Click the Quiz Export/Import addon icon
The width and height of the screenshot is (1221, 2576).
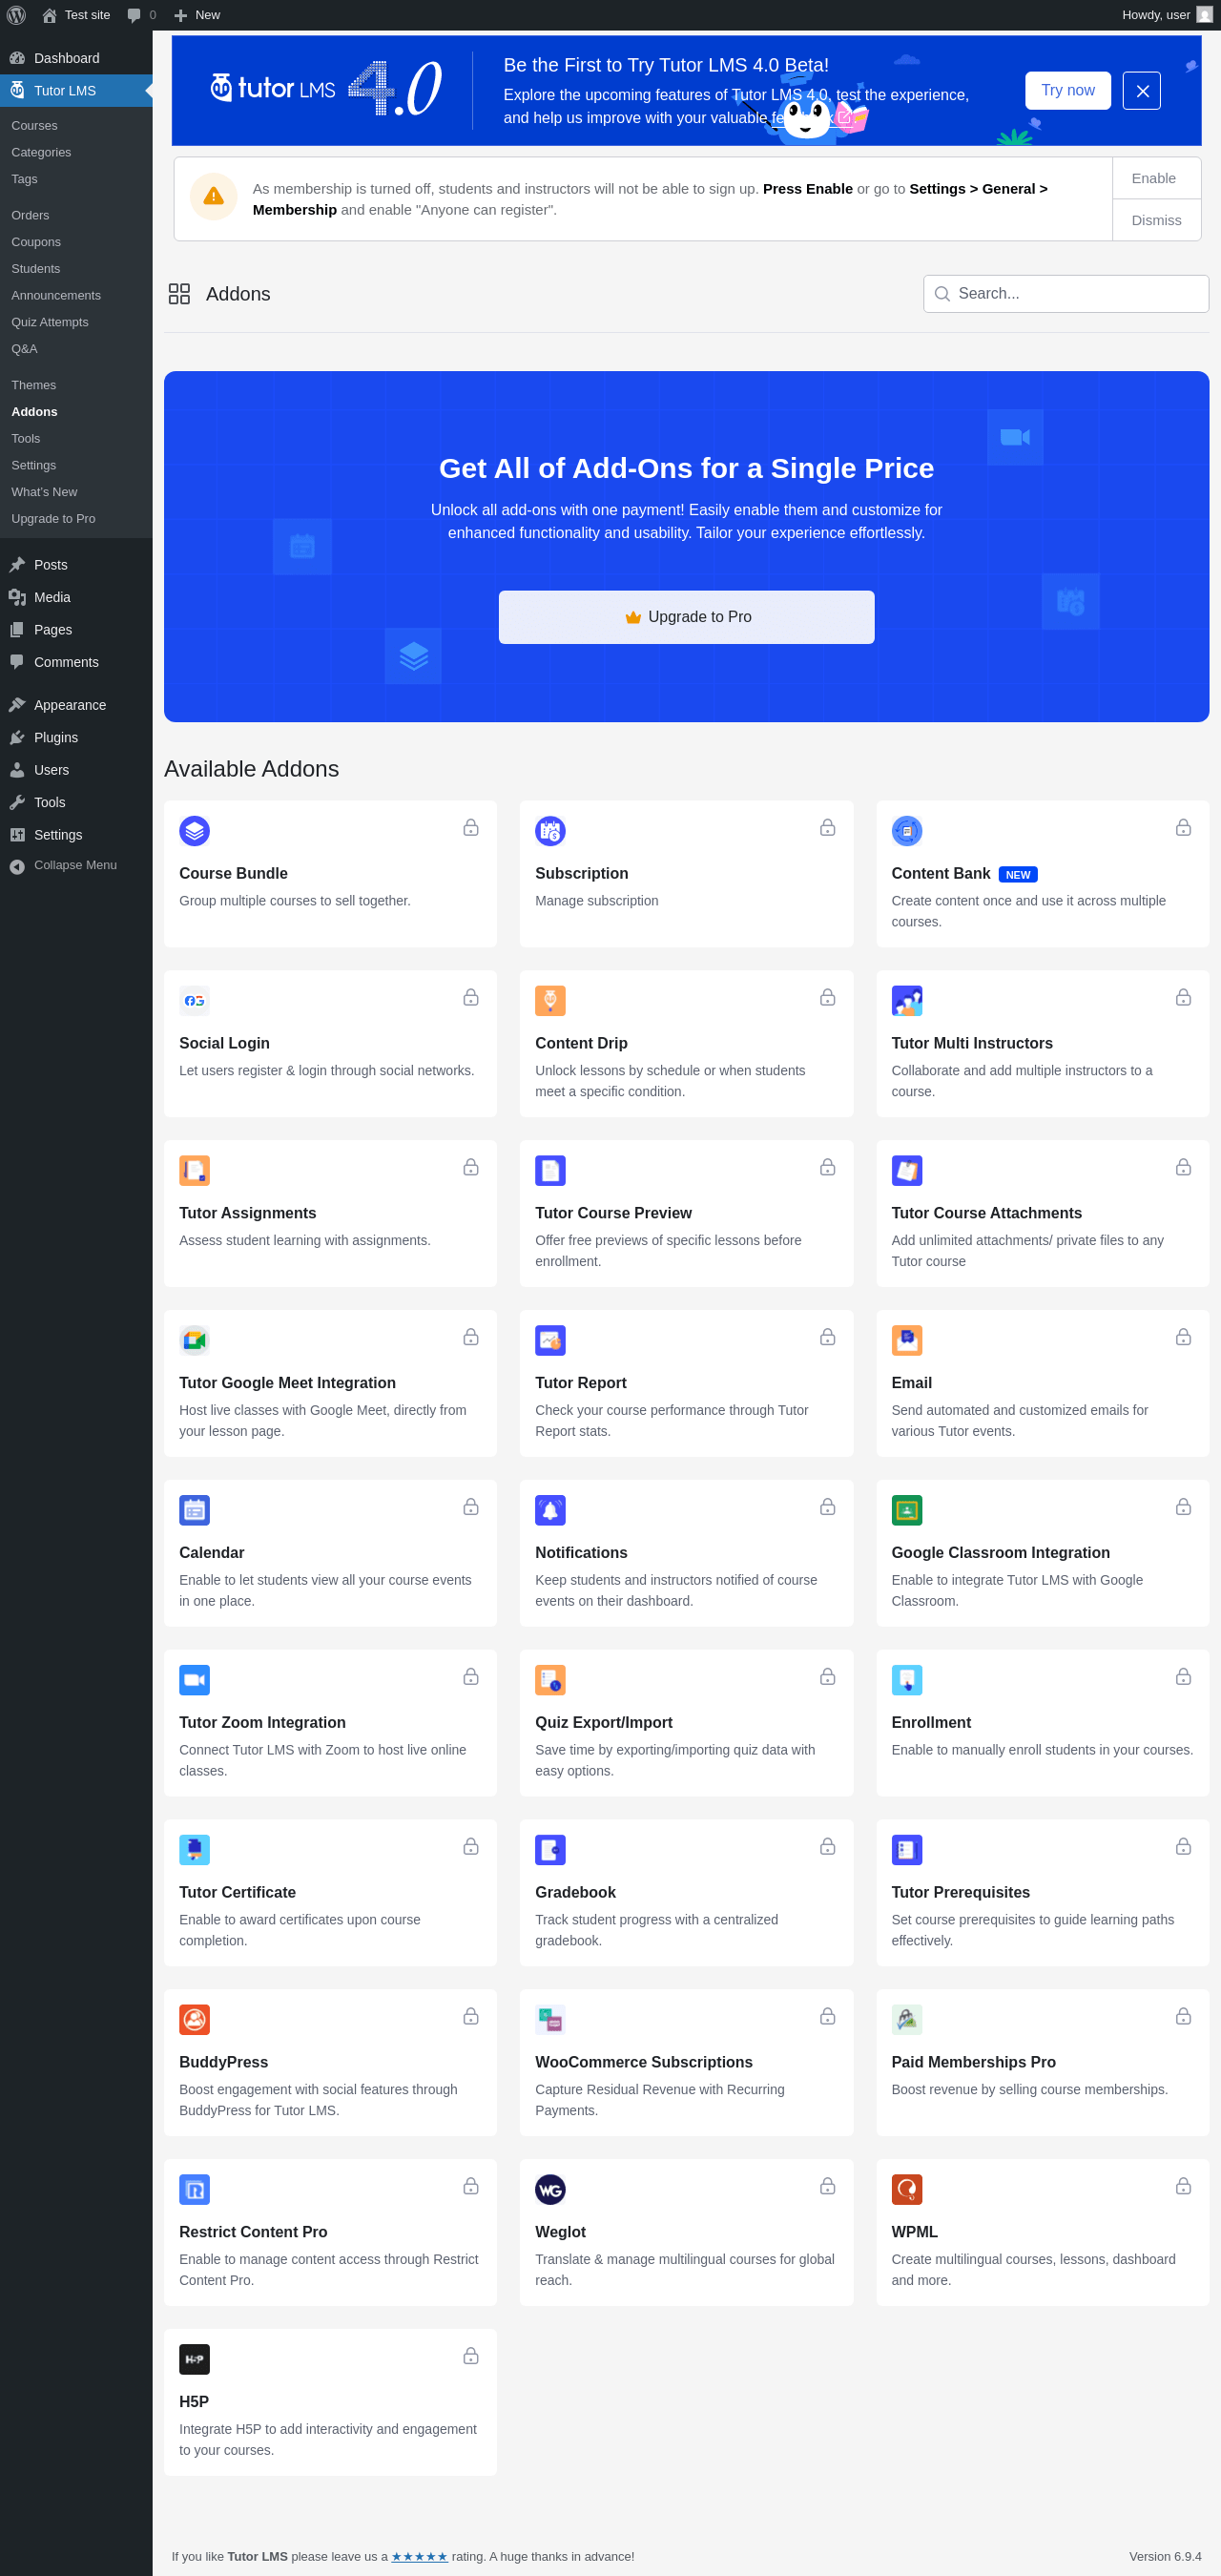click(550, 1680)
